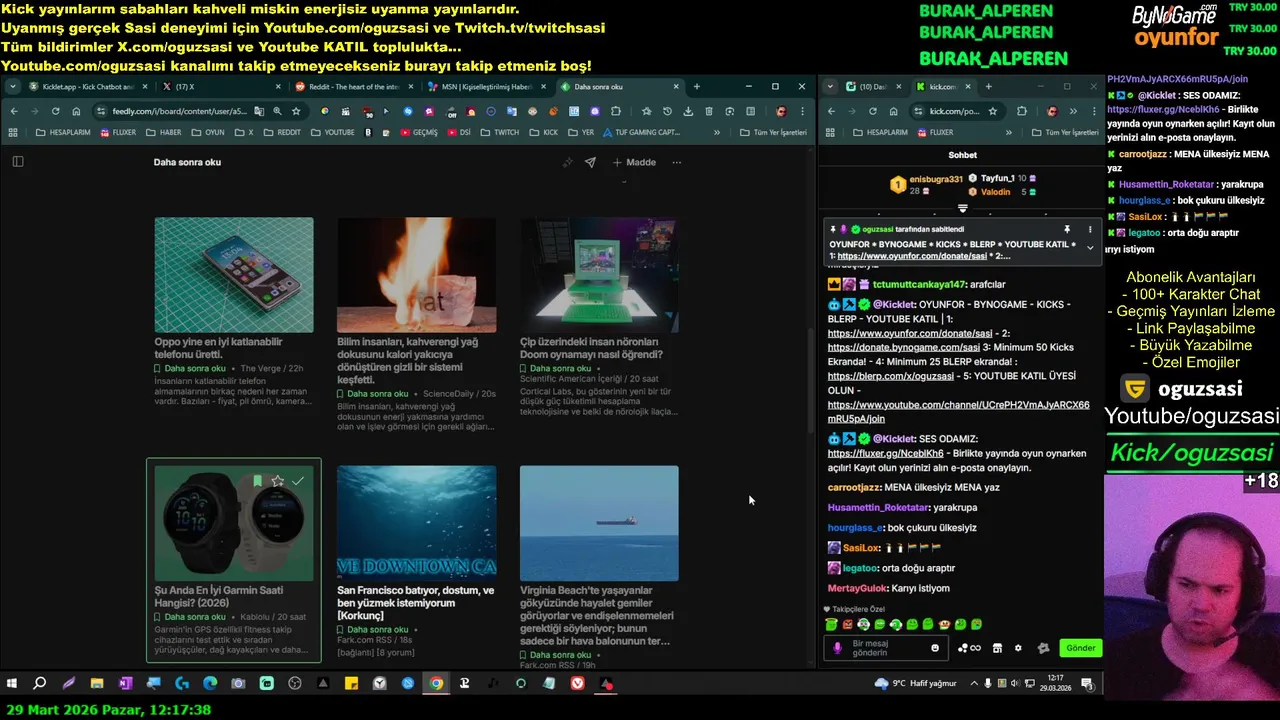Open the emoji picker in Kick chat input
The image size is (1280, 720).
(x=935, y=648)
